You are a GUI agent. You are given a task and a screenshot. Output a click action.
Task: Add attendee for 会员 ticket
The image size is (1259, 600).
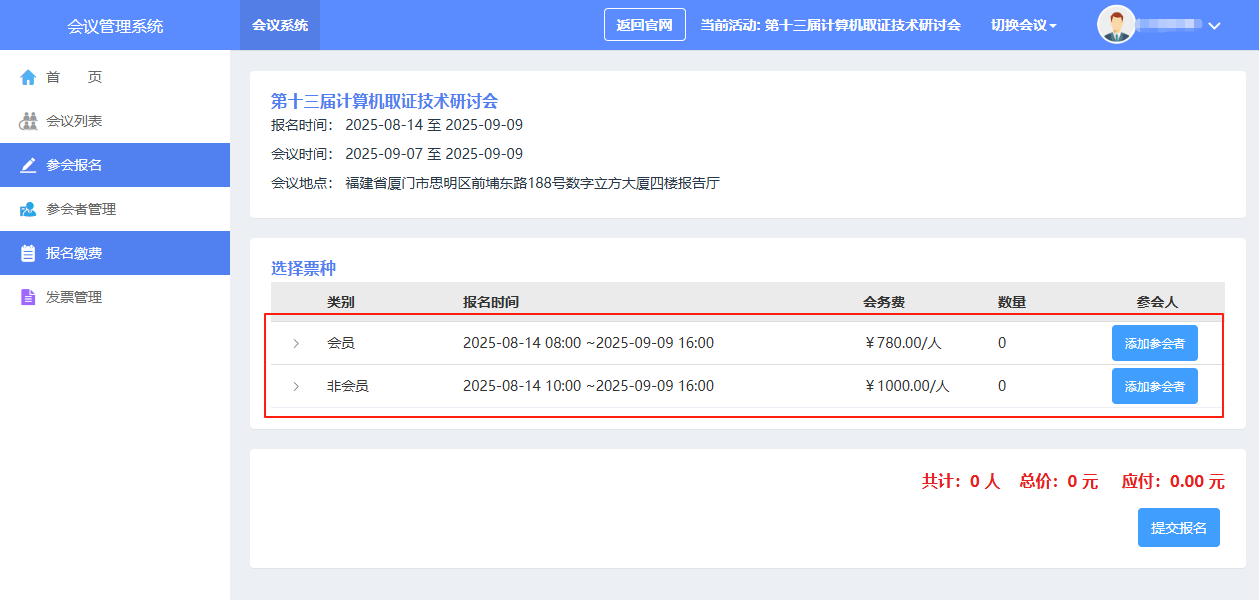(1154, 343)
